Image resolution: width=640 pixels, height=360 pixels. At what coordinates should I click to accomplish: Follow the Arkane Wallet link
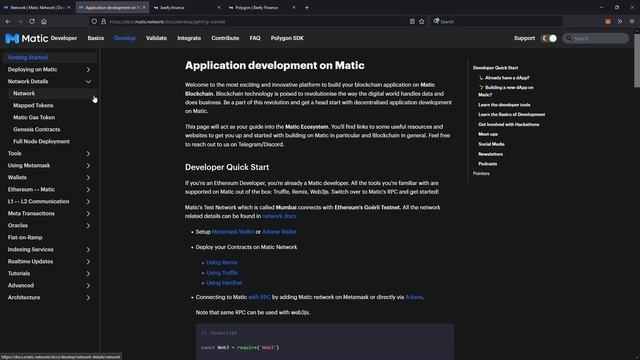pos(279,232)
